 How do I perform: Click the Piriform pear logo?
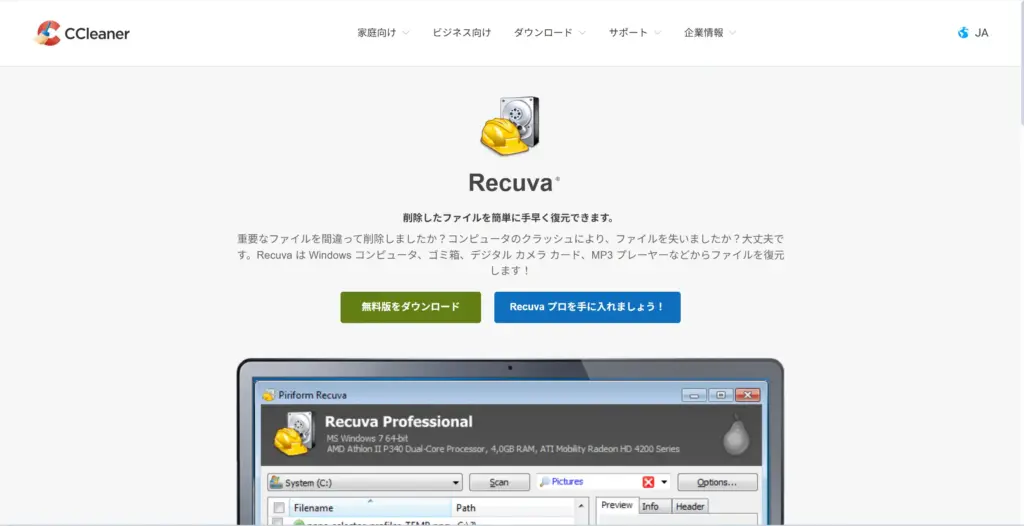(736, 433)
